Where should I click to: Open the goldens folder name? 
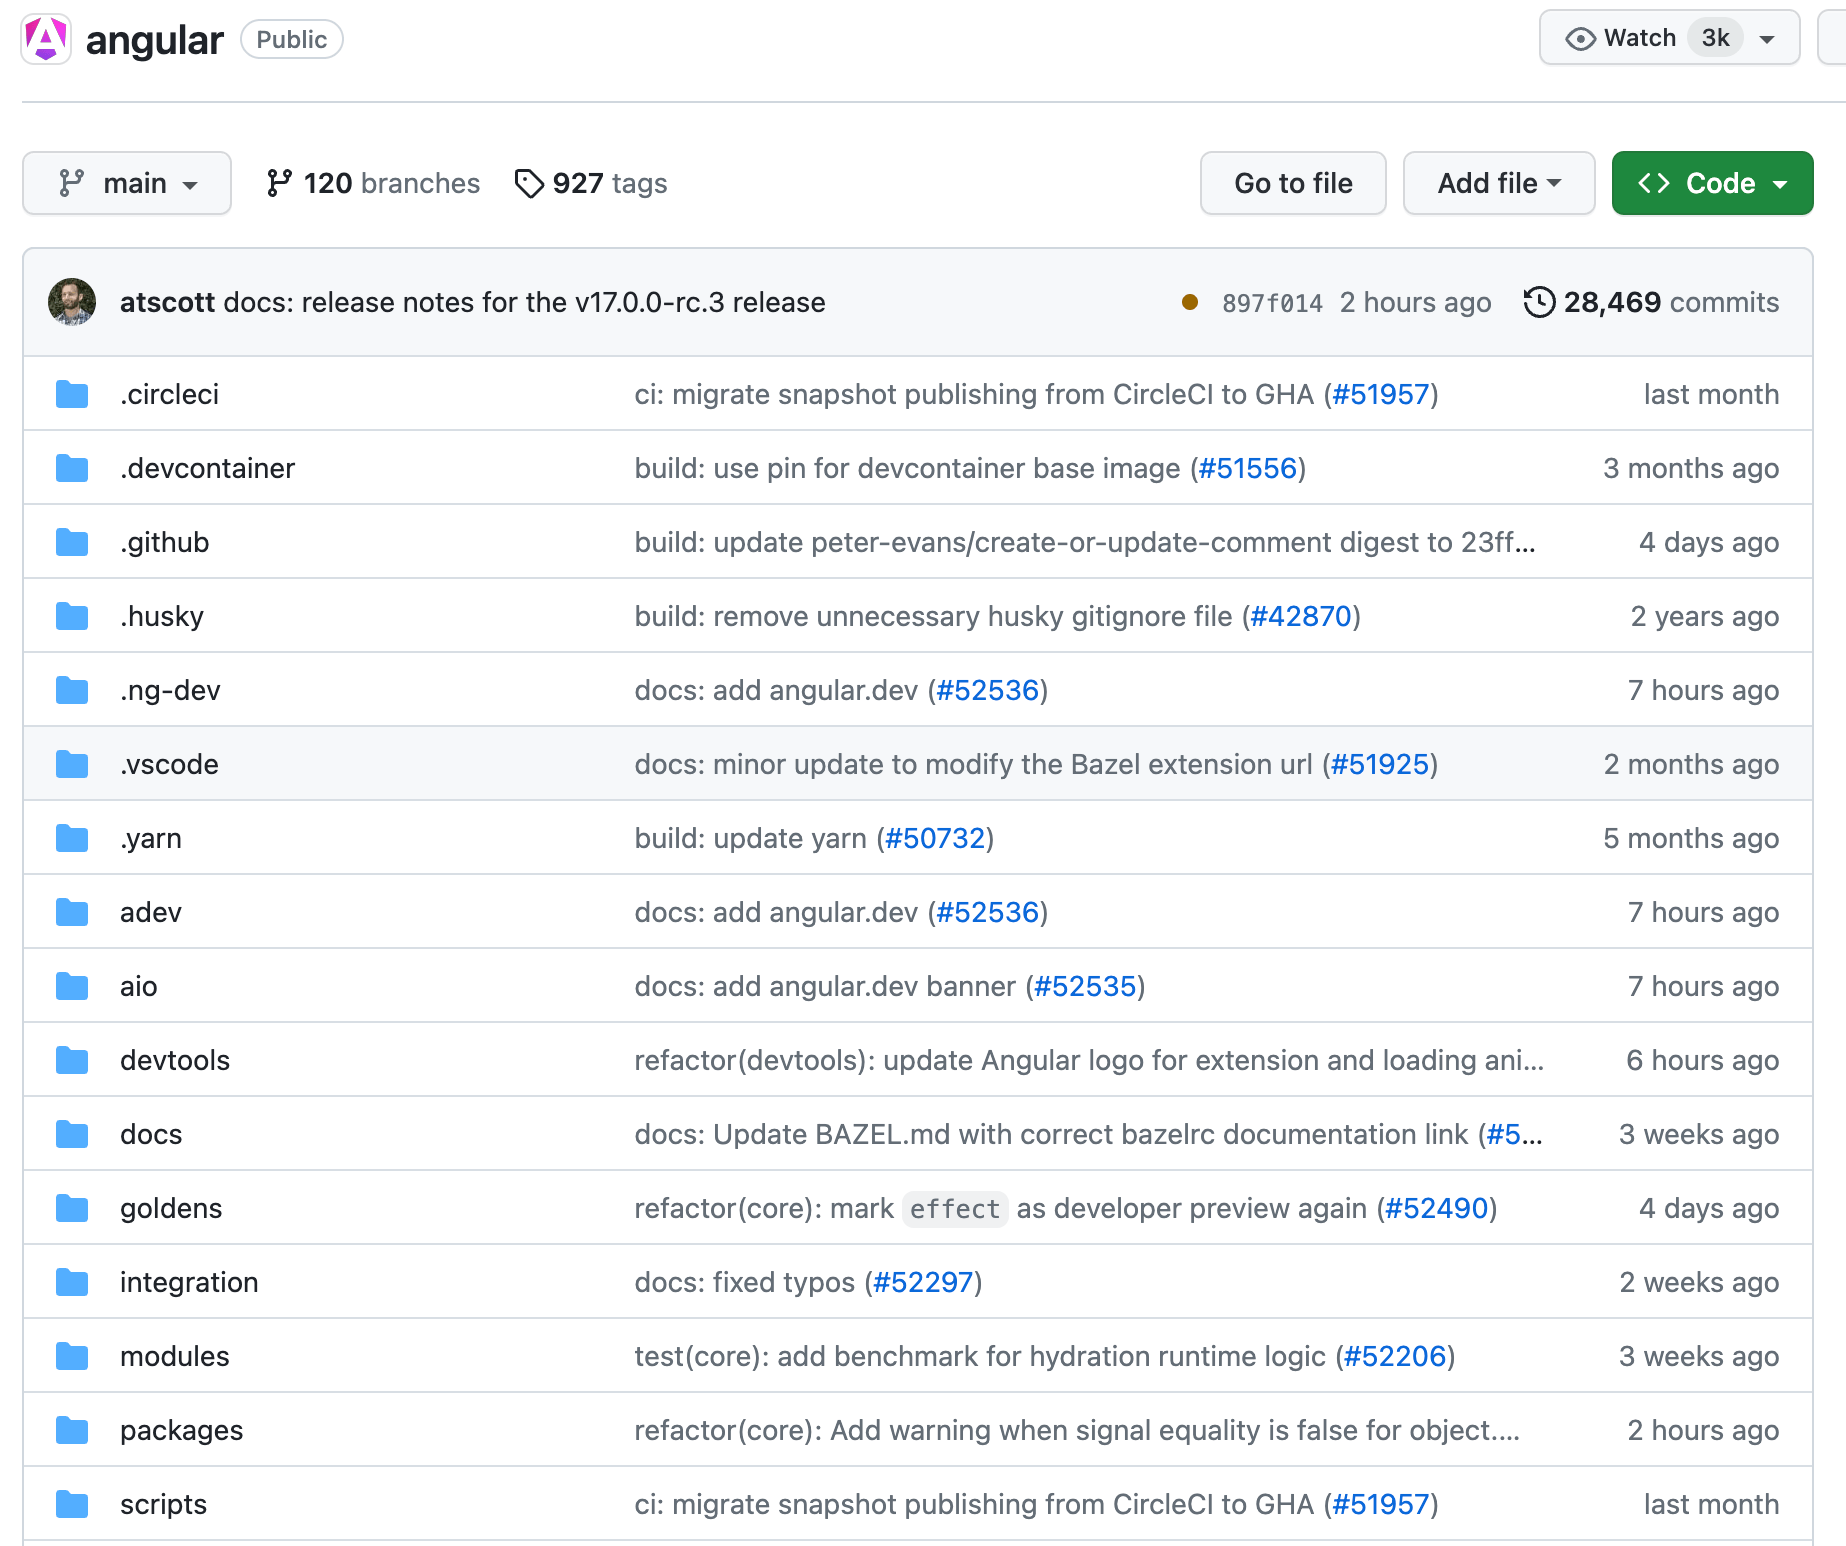tap(171, 1208)
